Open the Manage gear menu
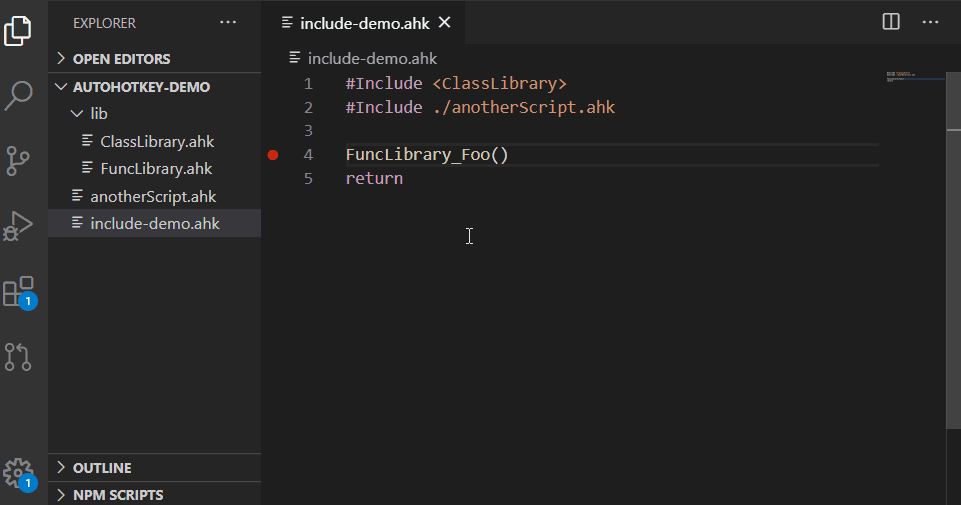The image size is (961, 505). pyautogui.click(x=19, y=474)
